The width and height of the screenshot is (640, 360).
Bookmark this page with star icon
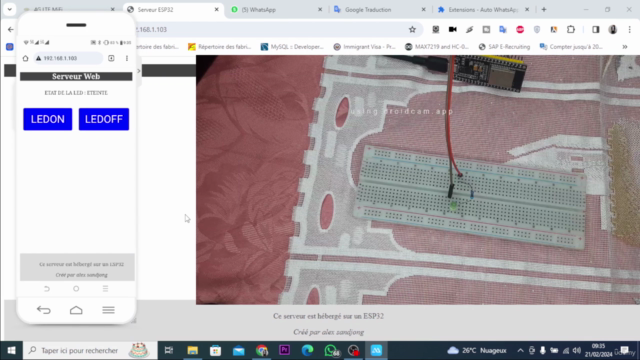(x=412, y=29)
